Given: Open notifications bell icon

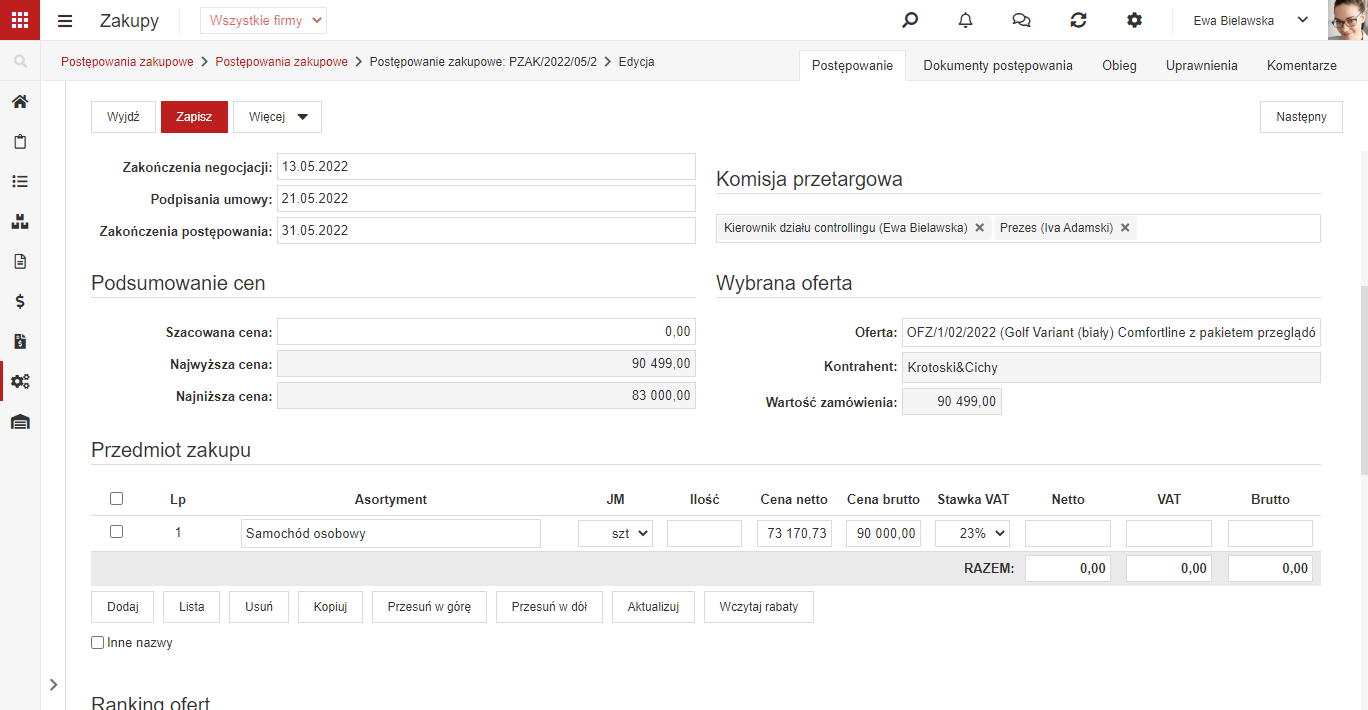Looking at the screenshot, I should [x=965, y=20].
